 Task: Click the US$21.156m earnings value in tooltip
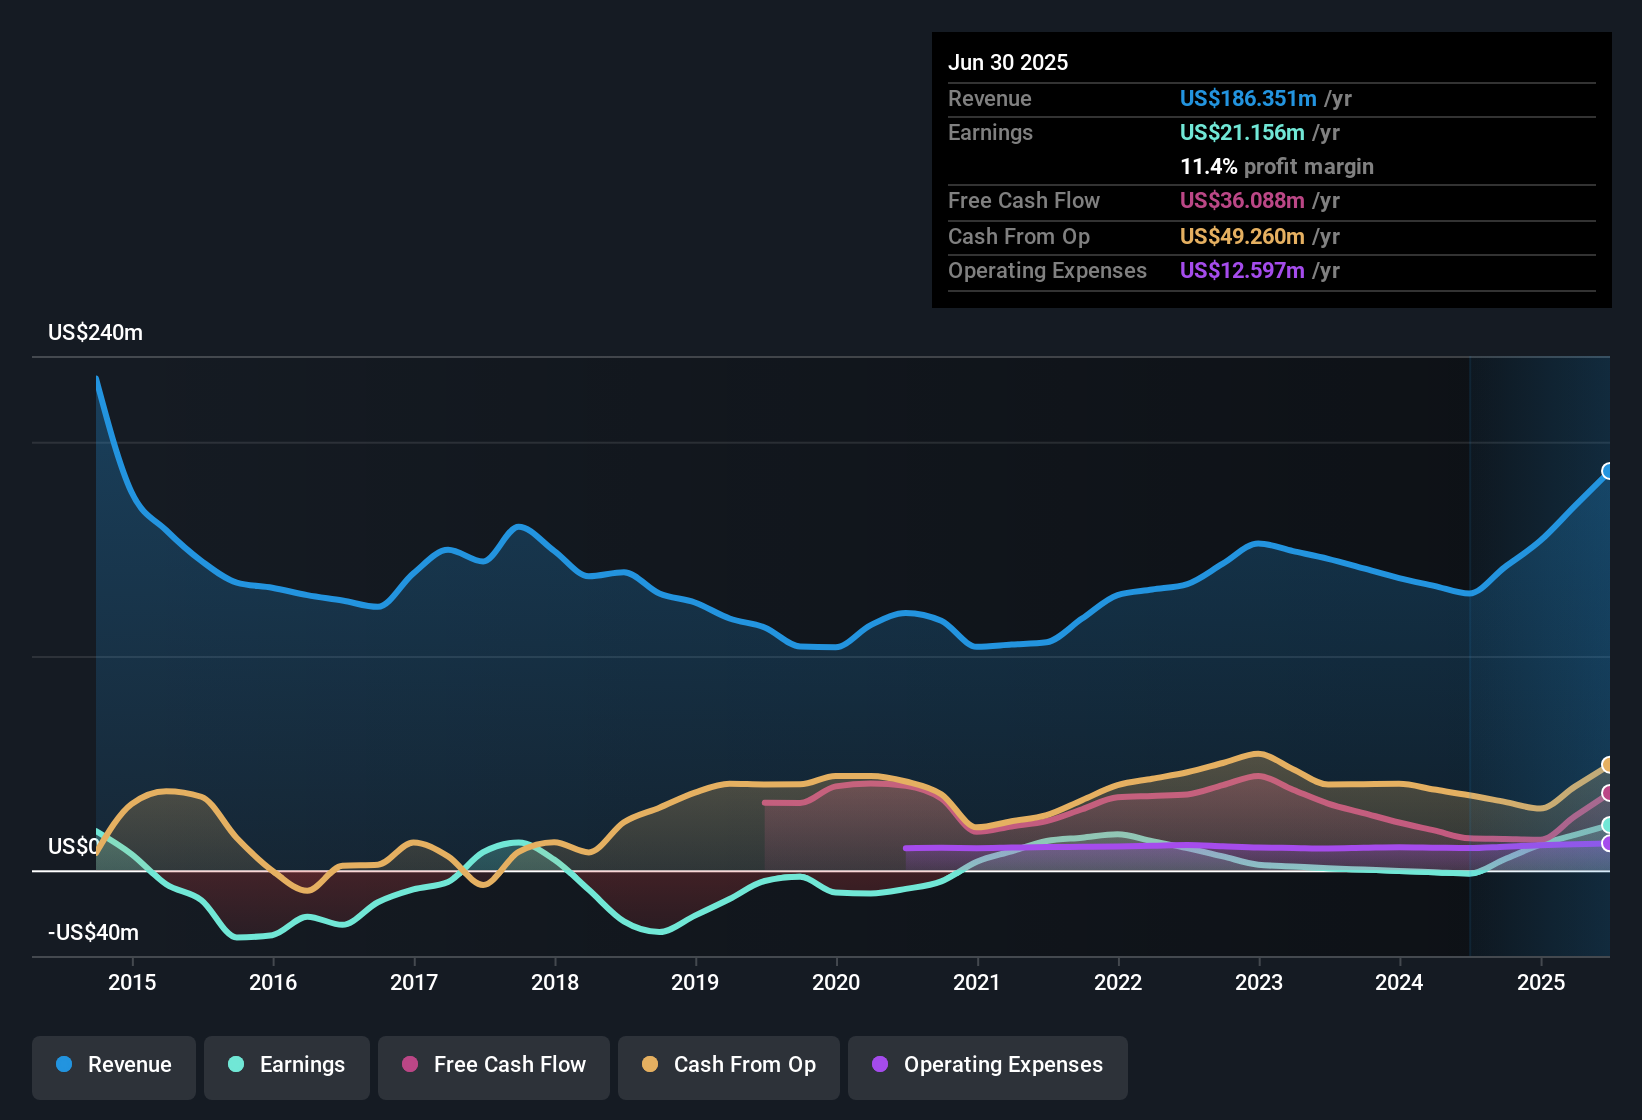click(x=1241, y=132)
